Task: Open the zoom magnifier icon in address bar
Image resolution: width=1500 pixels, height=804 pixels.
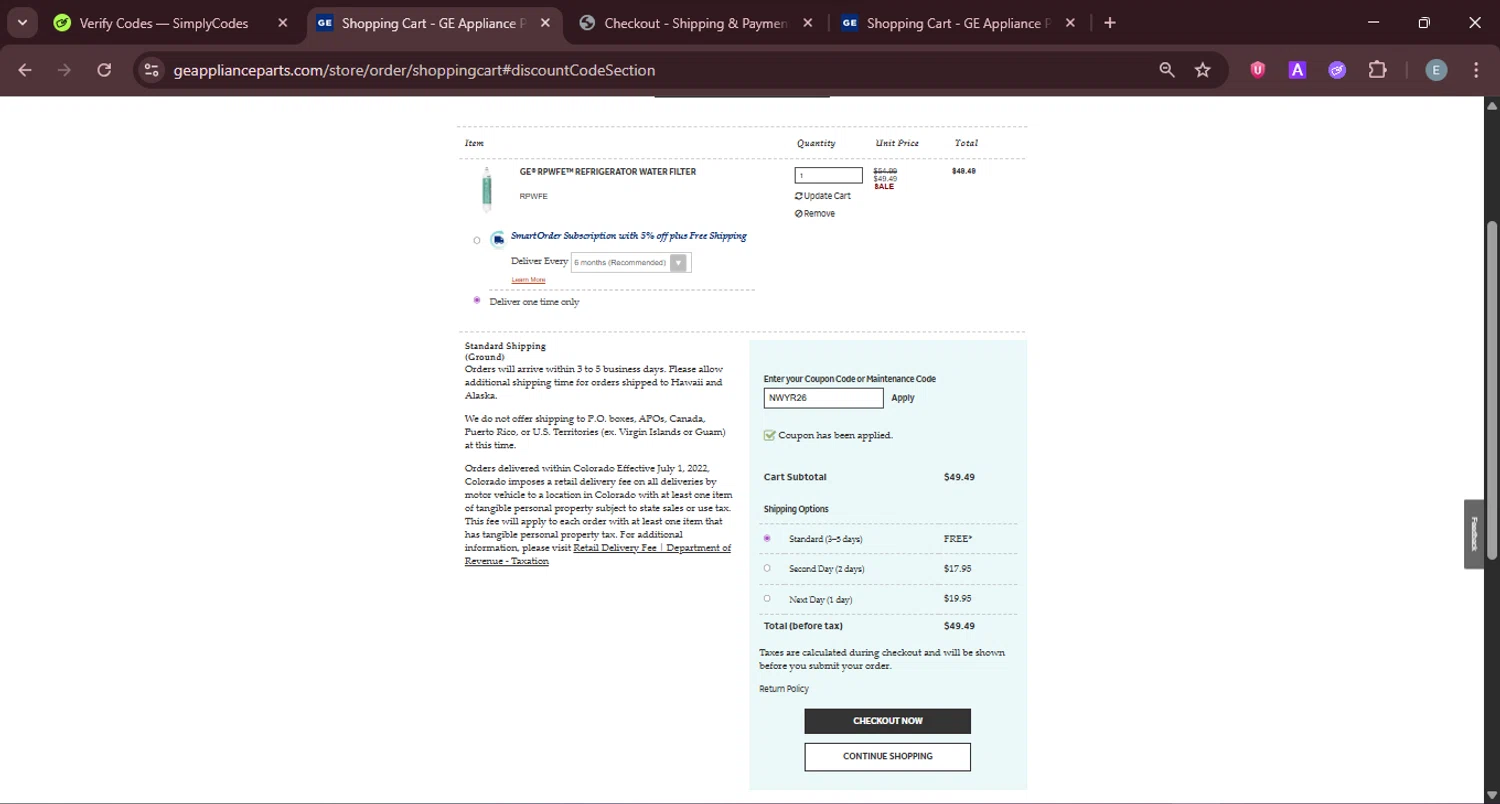Action: tap(1167, 70)
